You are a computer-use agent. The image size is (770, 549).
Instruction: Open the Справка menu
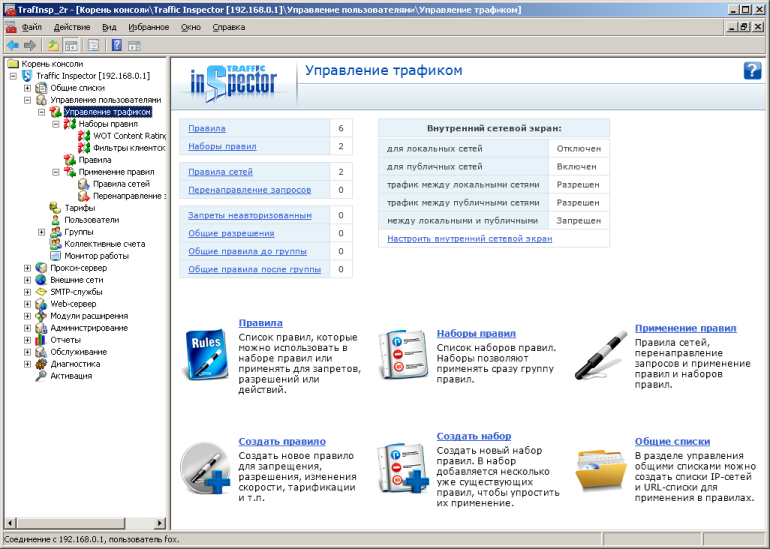pos(228,27)
